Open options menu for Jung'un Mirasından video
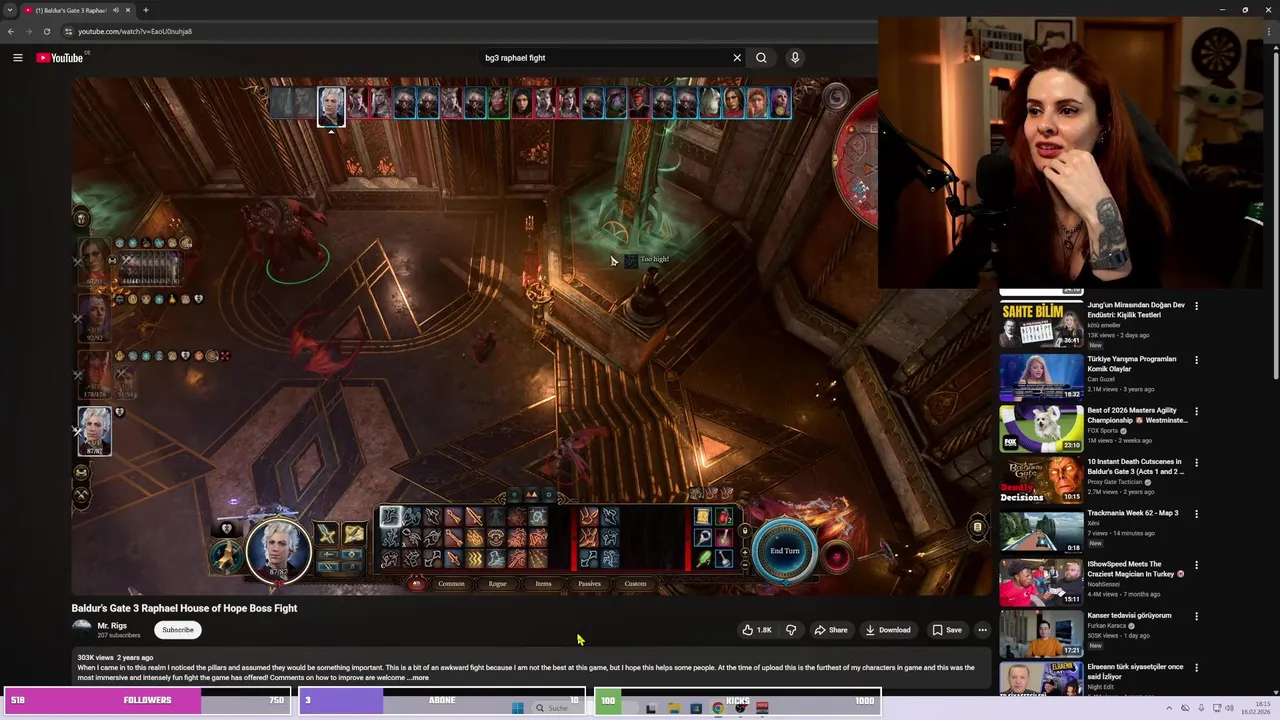This screenshot has height=720, width=1280. [1196, 306]
